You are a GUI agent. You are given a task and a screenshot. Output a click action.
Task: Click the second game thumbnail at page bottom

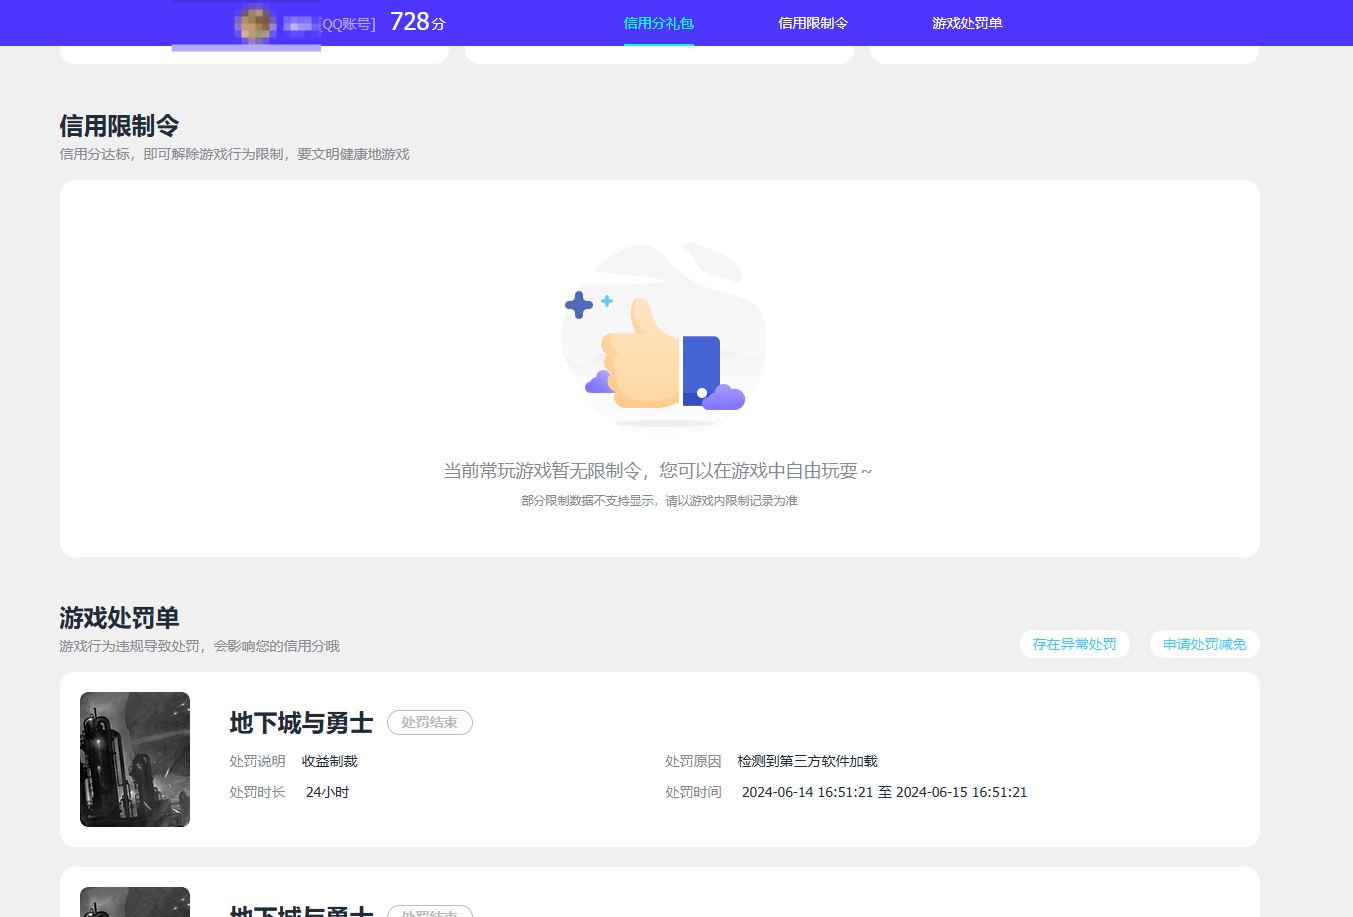click(134, 901)
